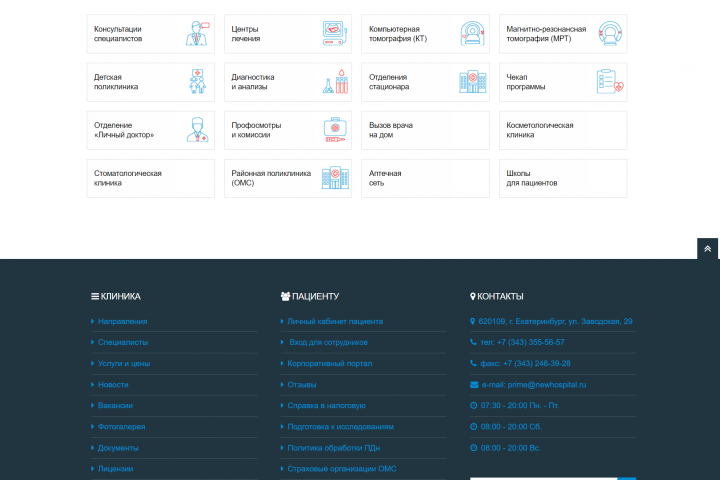Click the ultrasound monitor icon in Центры лечения

click(x=334, y=33)
